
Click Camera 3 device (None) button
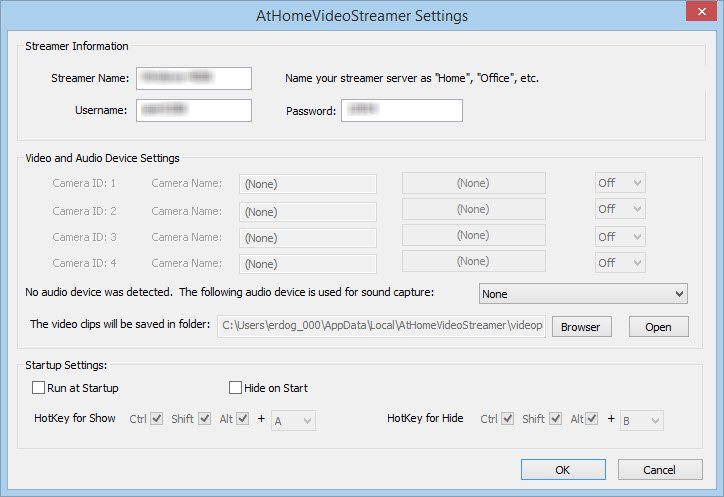coord(474,235)
